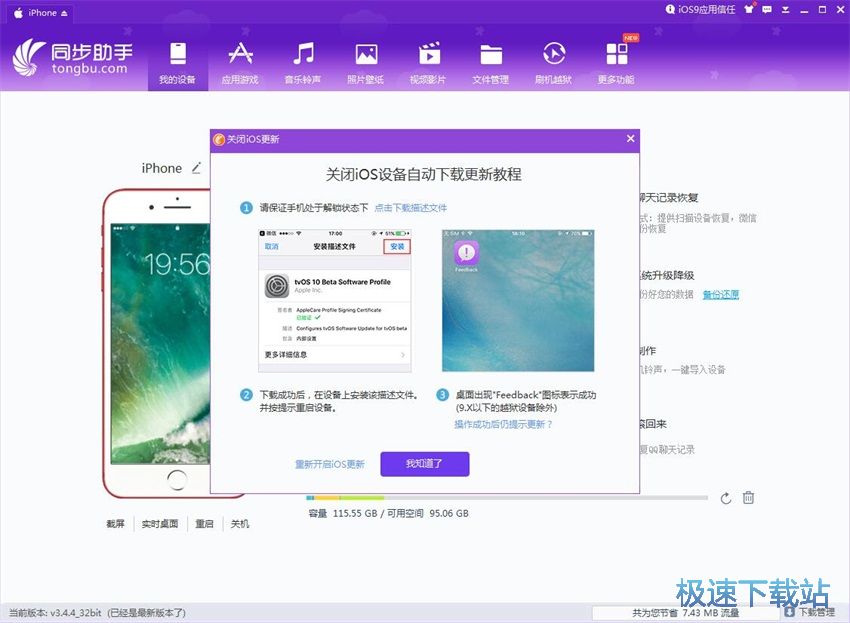The height and width of the screenshot is (623, 850).
Task: Click the 关机 shutdown button
Action: pyautogui.click(x=240, y=524)
